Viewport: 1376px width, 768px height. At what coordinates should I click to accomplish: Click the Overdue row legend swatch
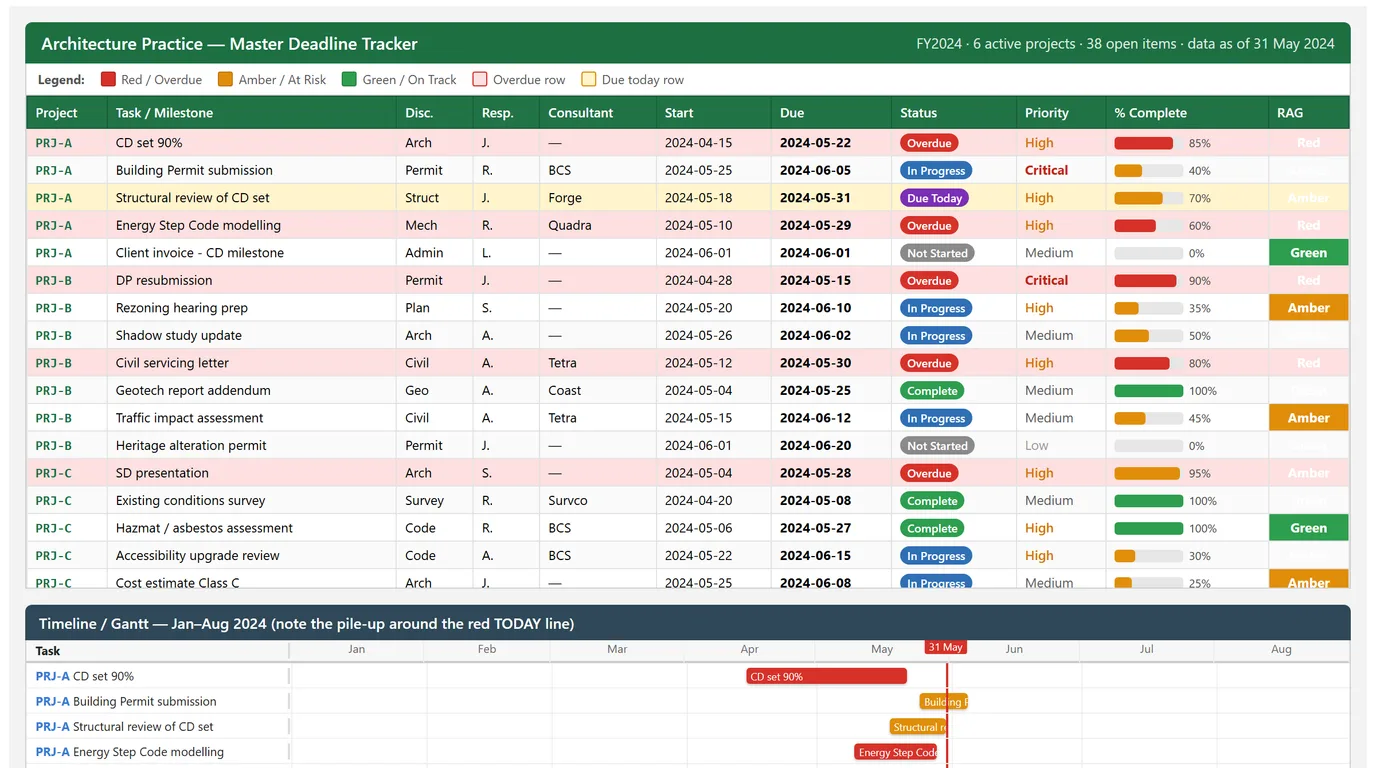point(480,80)
